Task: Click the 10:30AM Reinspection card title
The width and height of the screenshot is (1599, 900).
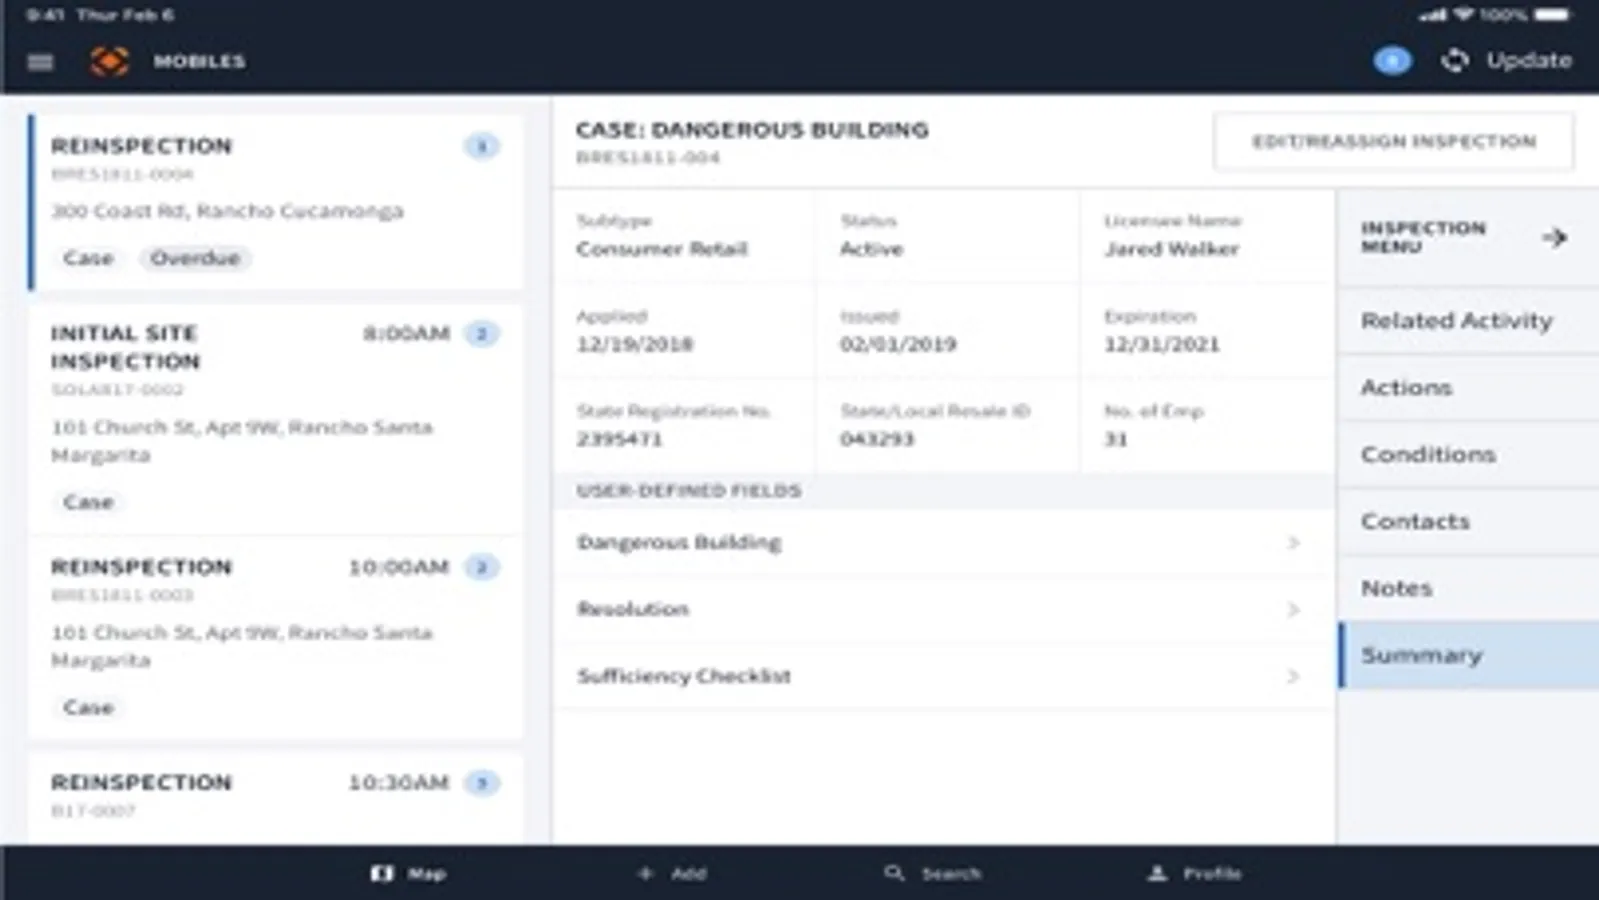Action: click(x=141, y=783)
